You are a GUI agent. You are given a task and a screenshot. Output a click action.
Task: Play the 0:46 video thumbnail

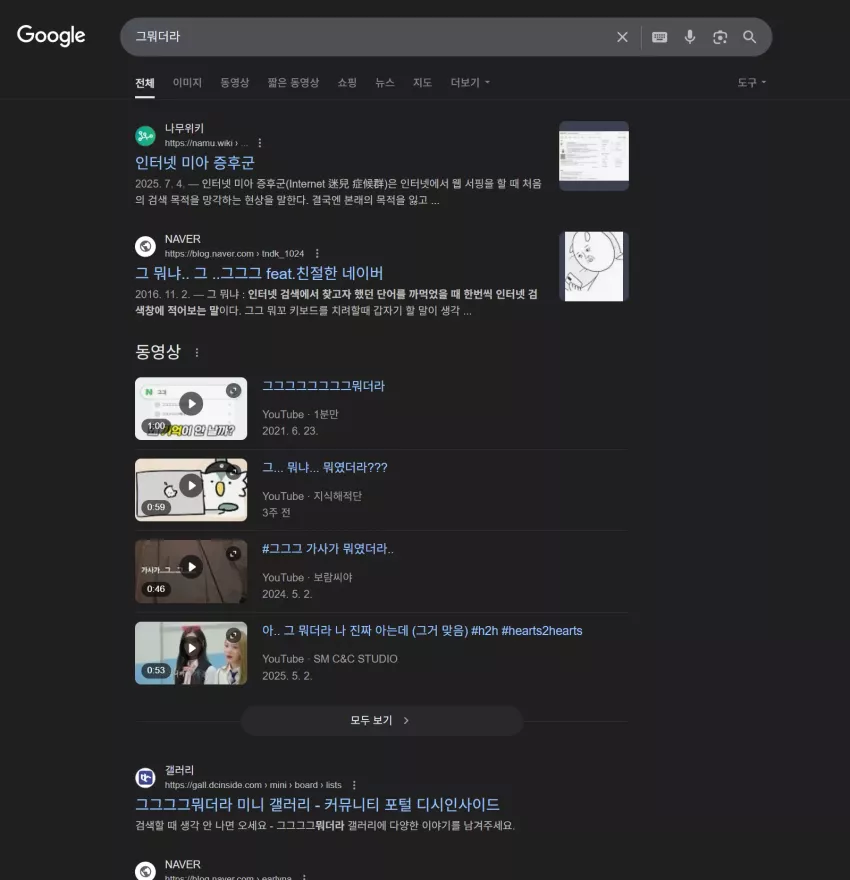(x=191, y=571)
